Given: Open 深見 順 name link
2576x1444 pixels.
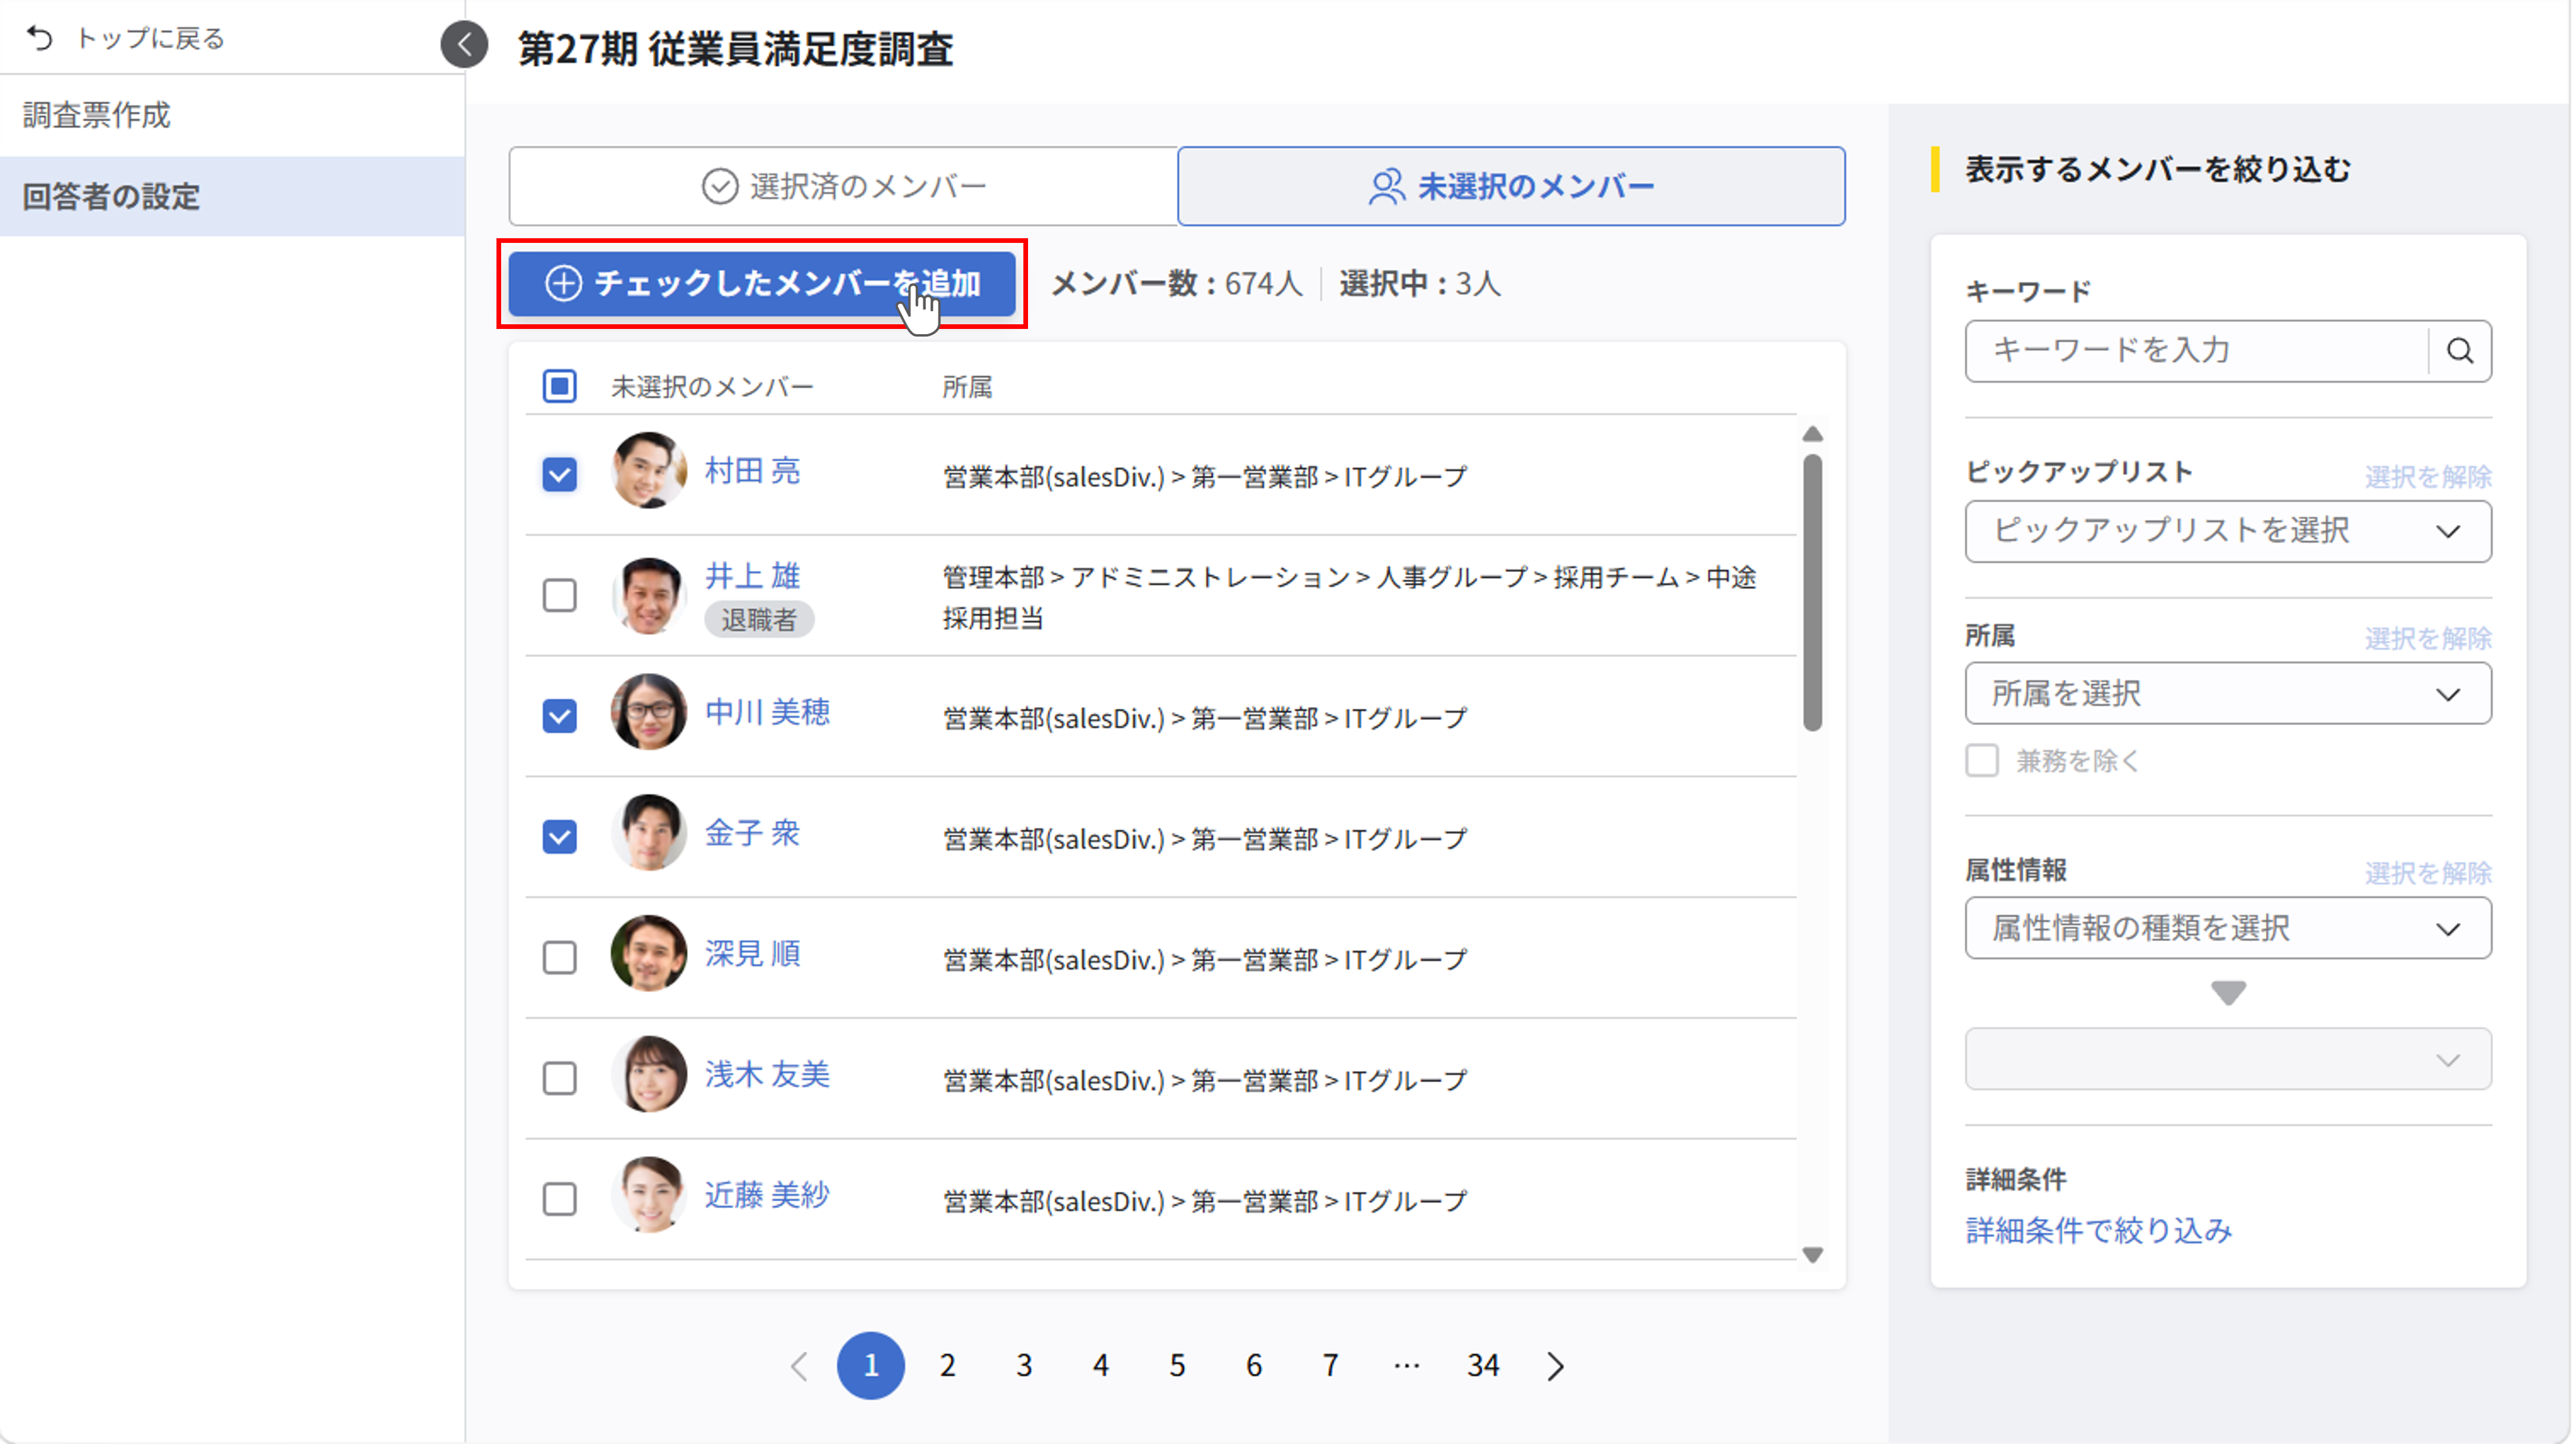Looking at the screenshot, I should pos(752,955).
